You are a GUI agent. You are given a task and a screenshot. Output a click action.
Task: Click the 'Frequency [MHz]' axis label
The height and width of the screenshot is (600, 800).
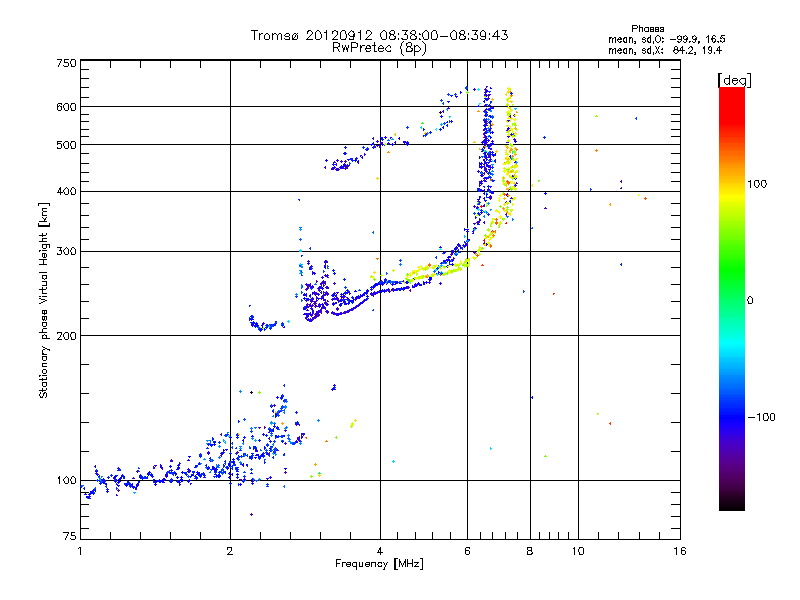pos(379,564)
